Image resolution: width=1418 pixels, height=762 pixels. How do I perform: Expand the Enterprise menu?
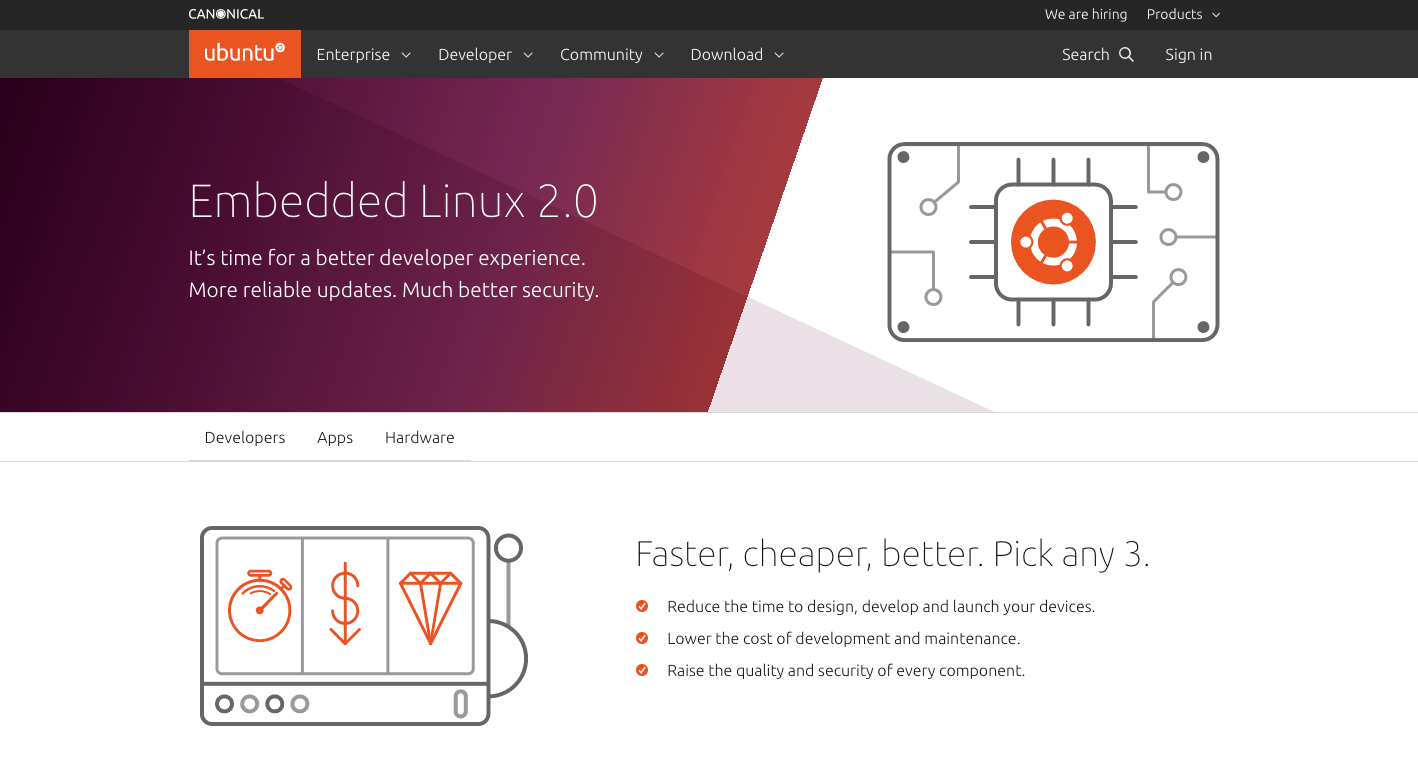point(364,54)
